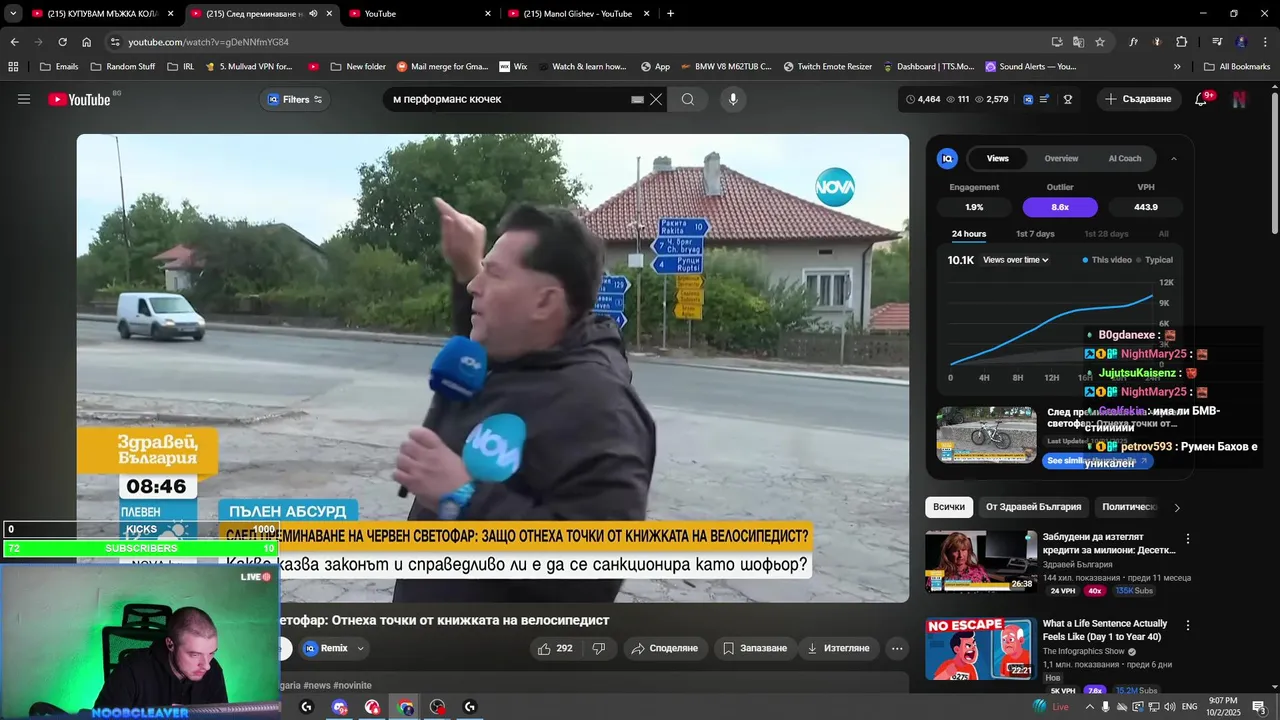Open the browser home page button
This screenshot has height=720, width=1280.
[86, 42]
